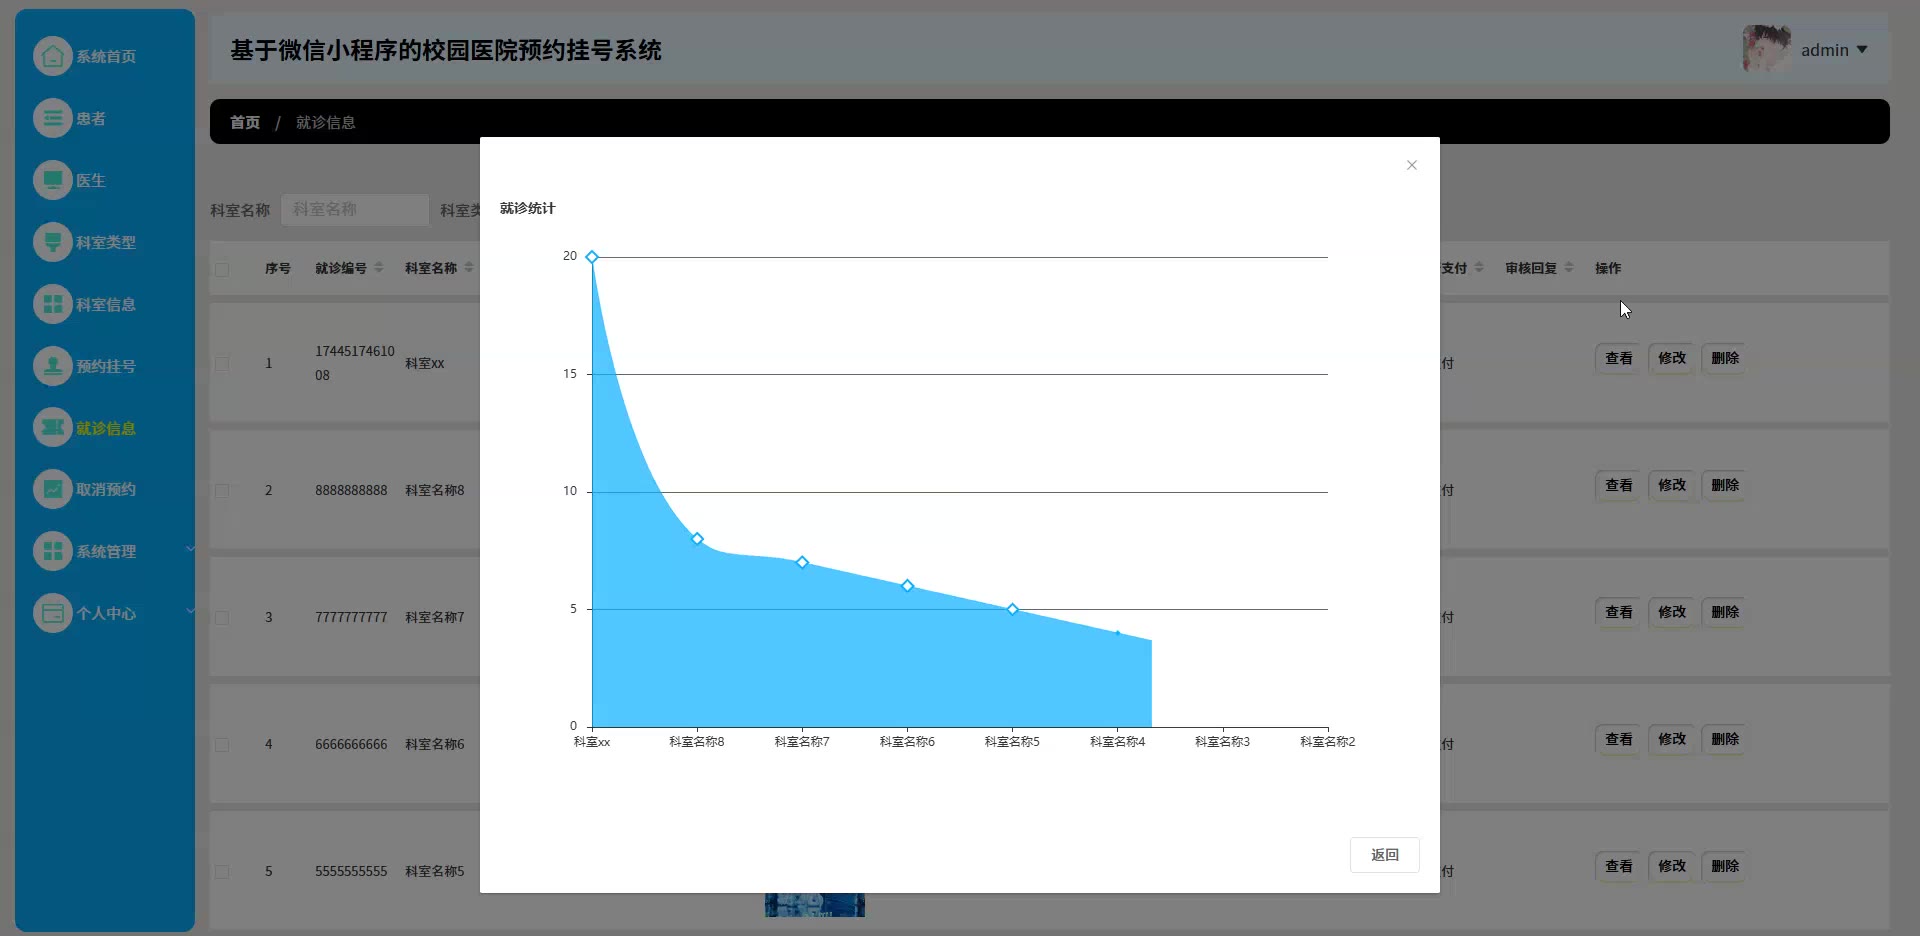Click 就诊编号 6666666666 cell
The width and height of the screenshot is (1920, 936).
[x=351, y=745]
